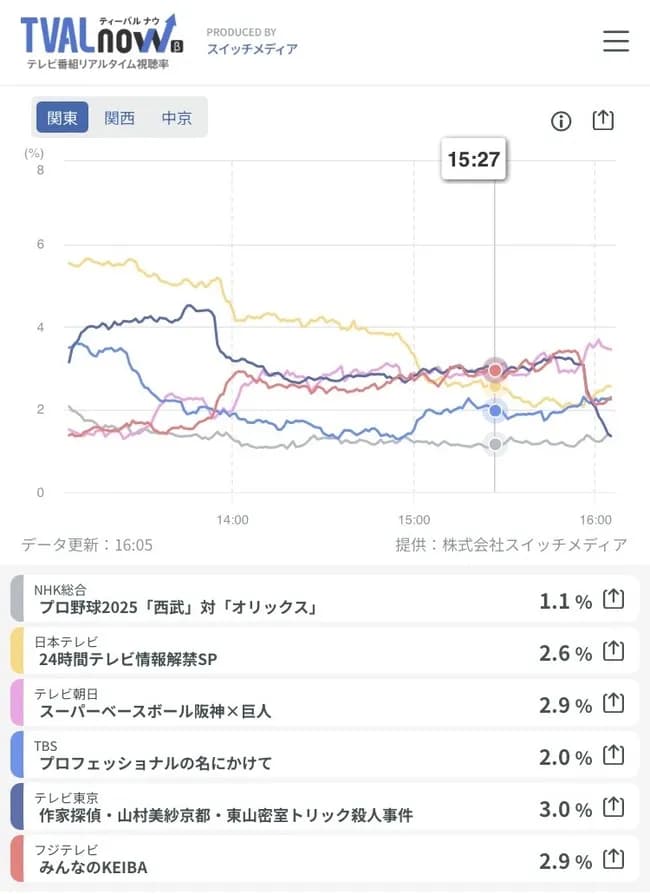650x894 pixels.
Task: Switch to the 関西 region
Action: tap(121, 117)
